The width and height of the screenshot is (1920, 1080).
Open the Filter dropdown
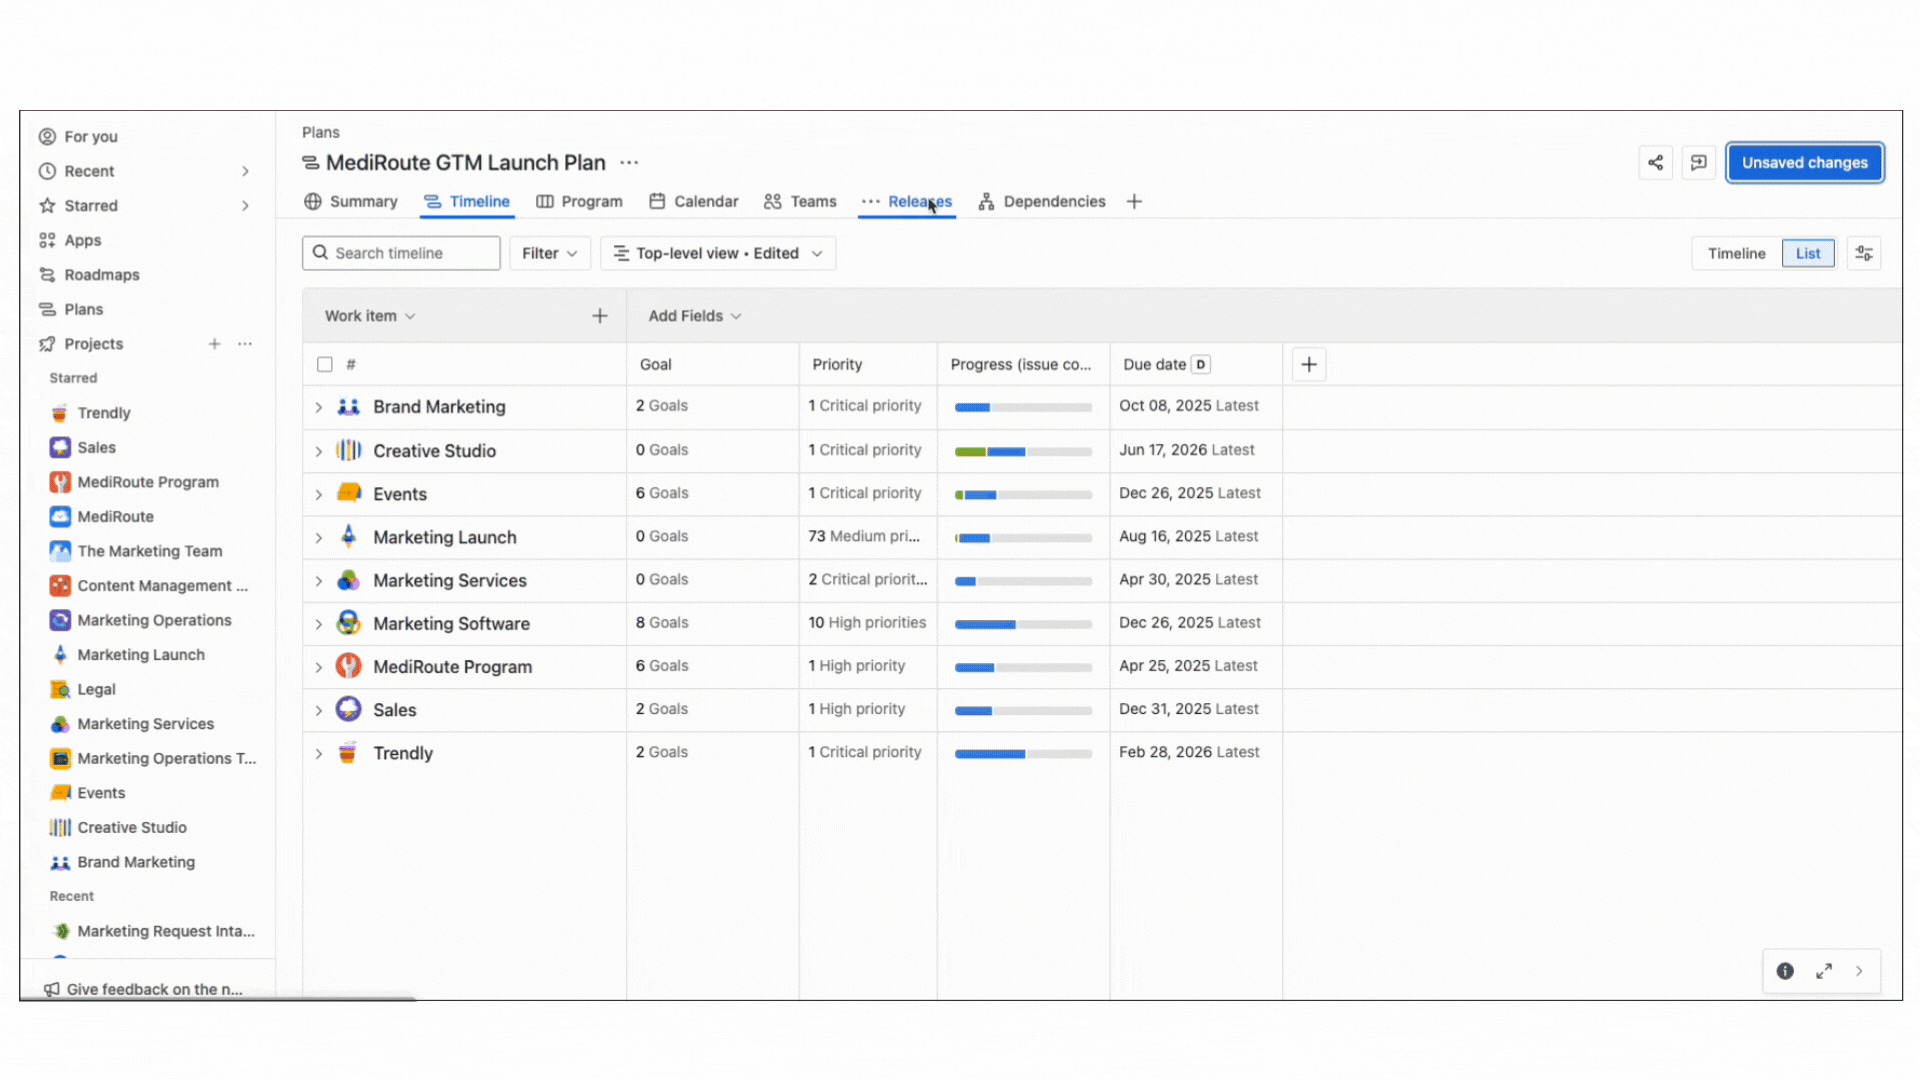pos(549,253)
